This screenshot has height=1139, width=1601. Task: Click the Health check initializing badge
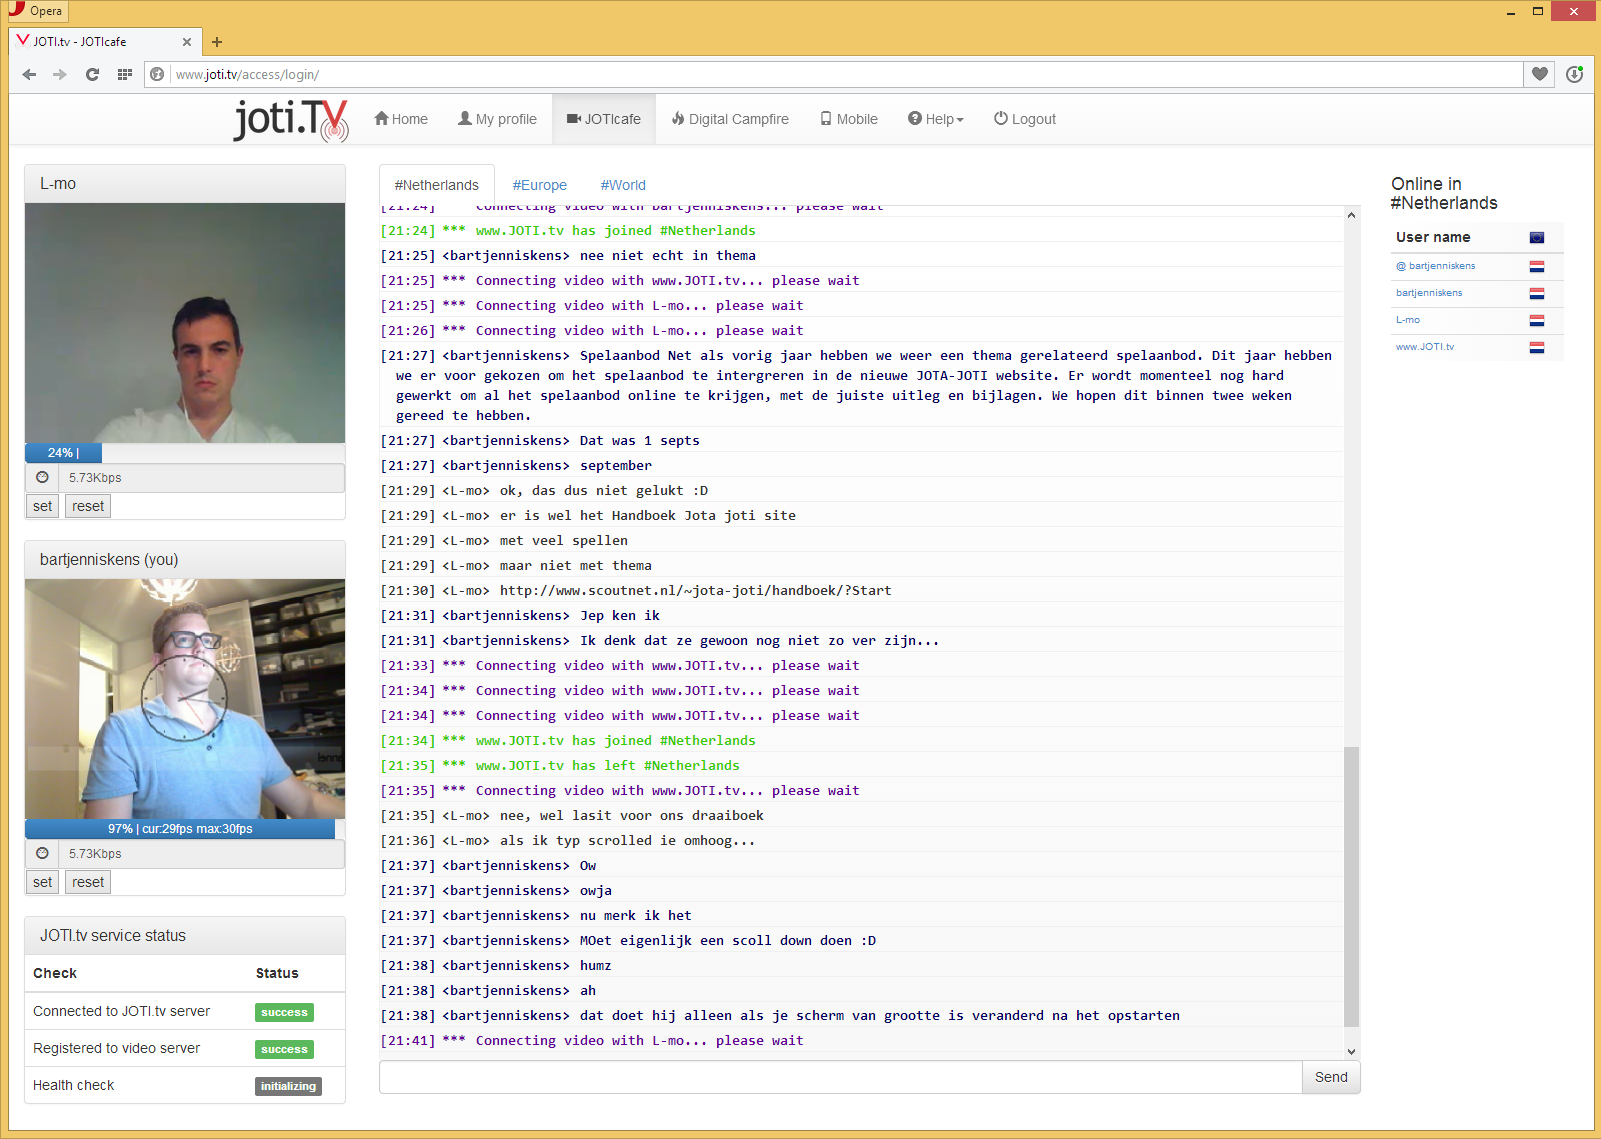288,1086
